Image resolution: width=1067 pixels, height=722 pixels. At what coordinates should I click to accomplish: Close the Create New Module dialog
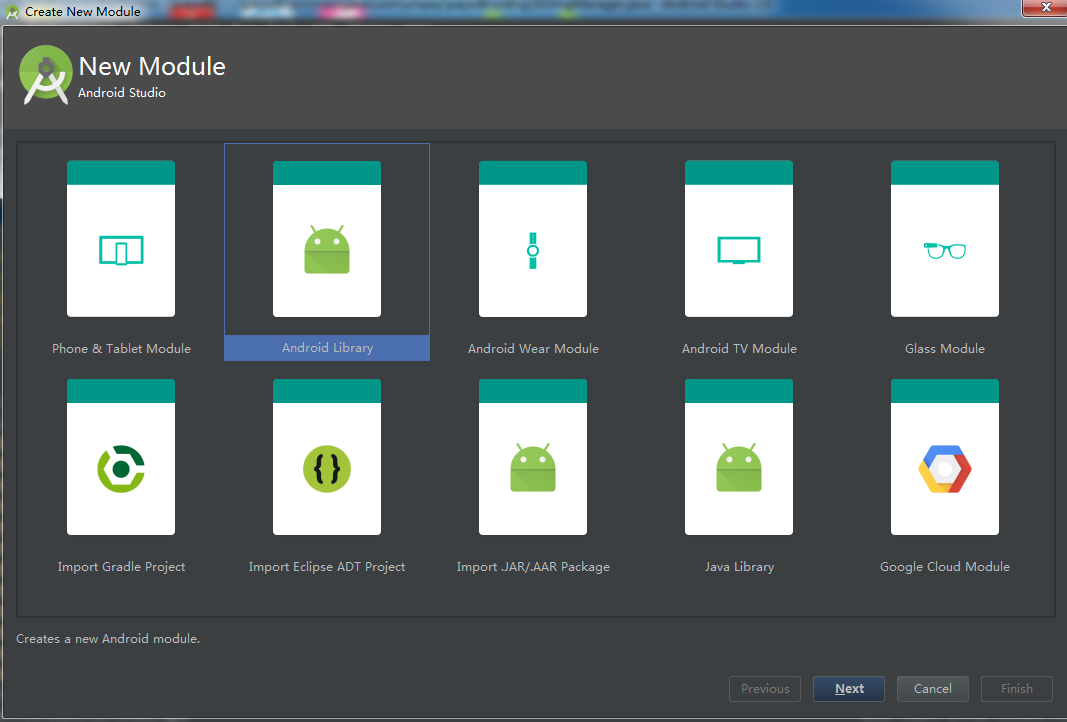point(1046,7)
